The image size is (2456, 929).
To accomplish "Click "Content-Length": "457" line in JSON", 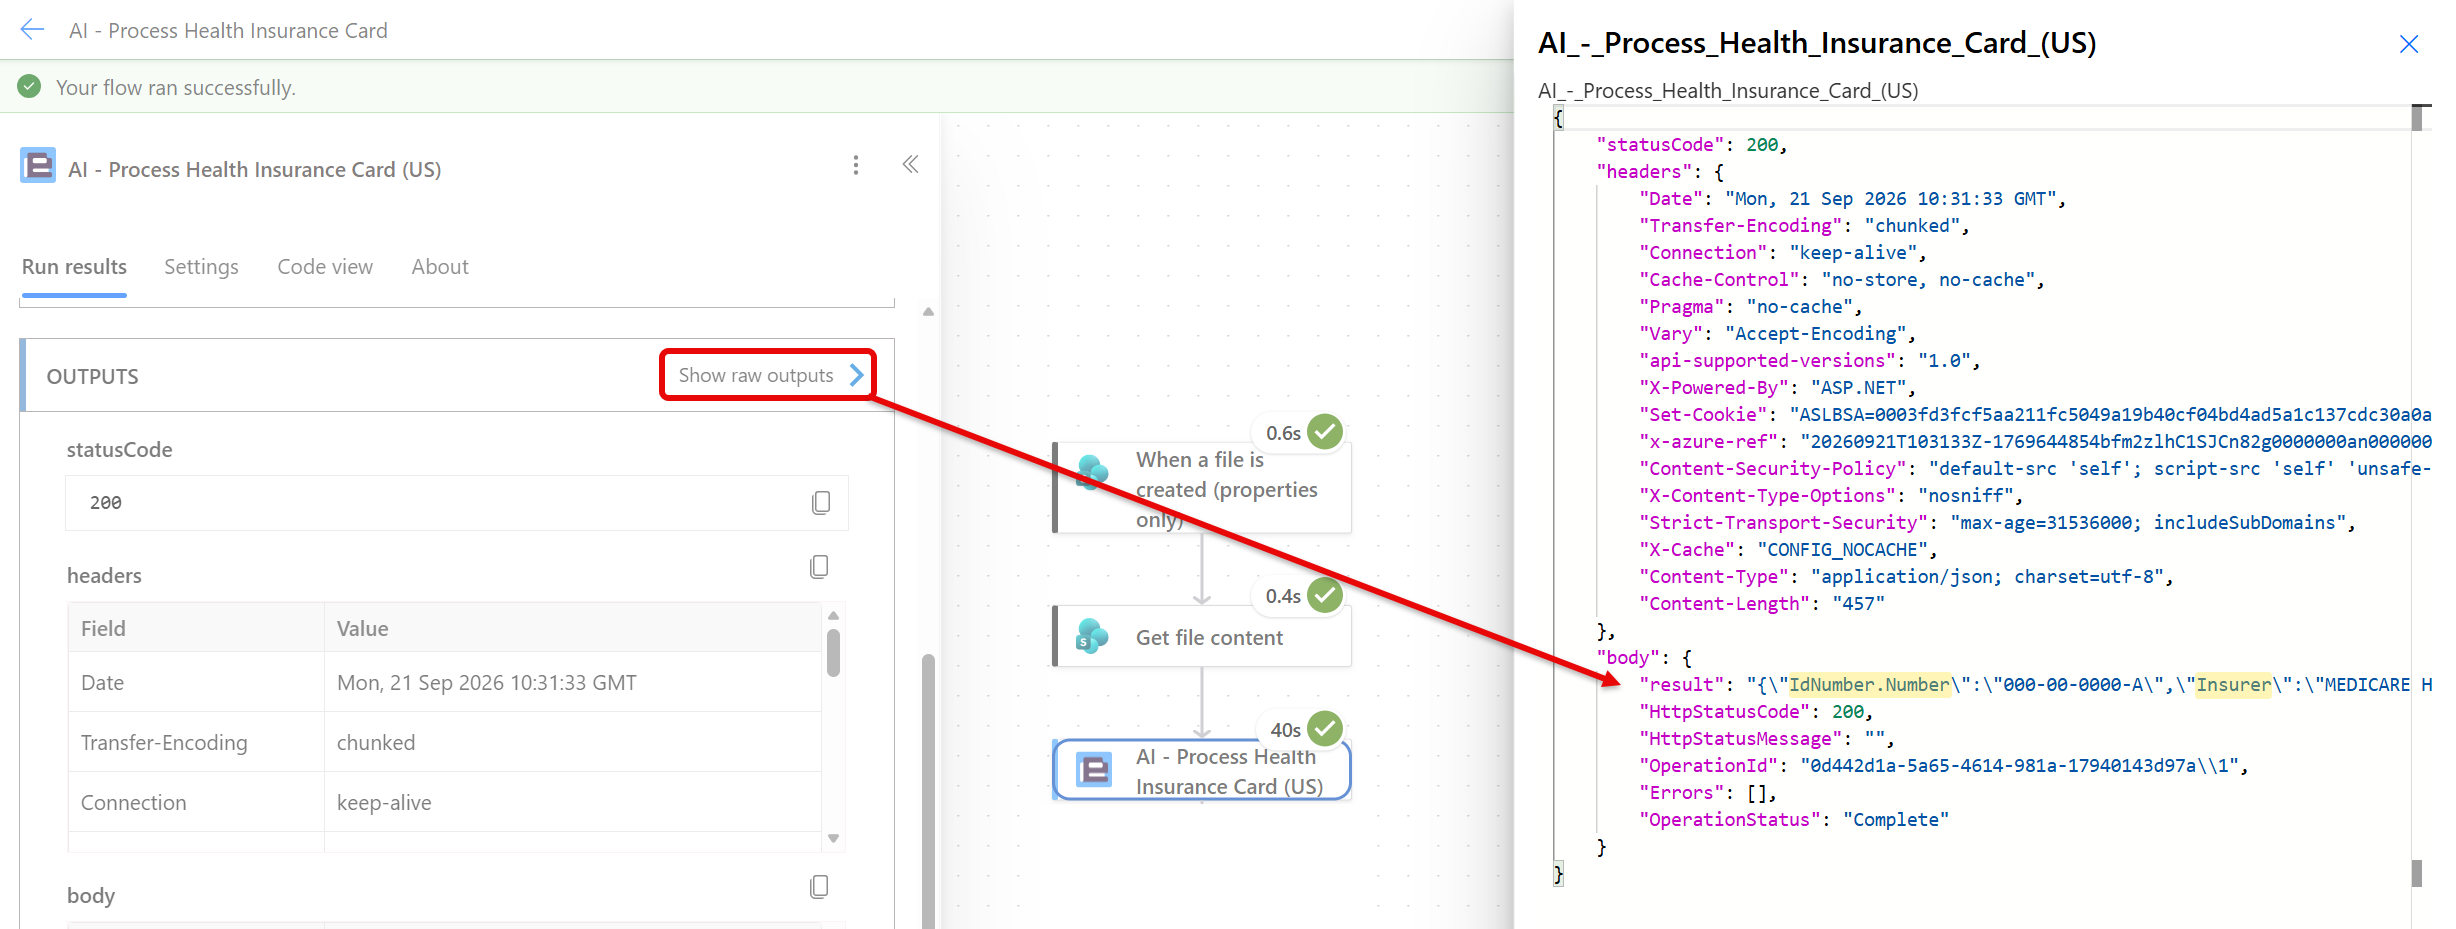I will pos(1762,604).
